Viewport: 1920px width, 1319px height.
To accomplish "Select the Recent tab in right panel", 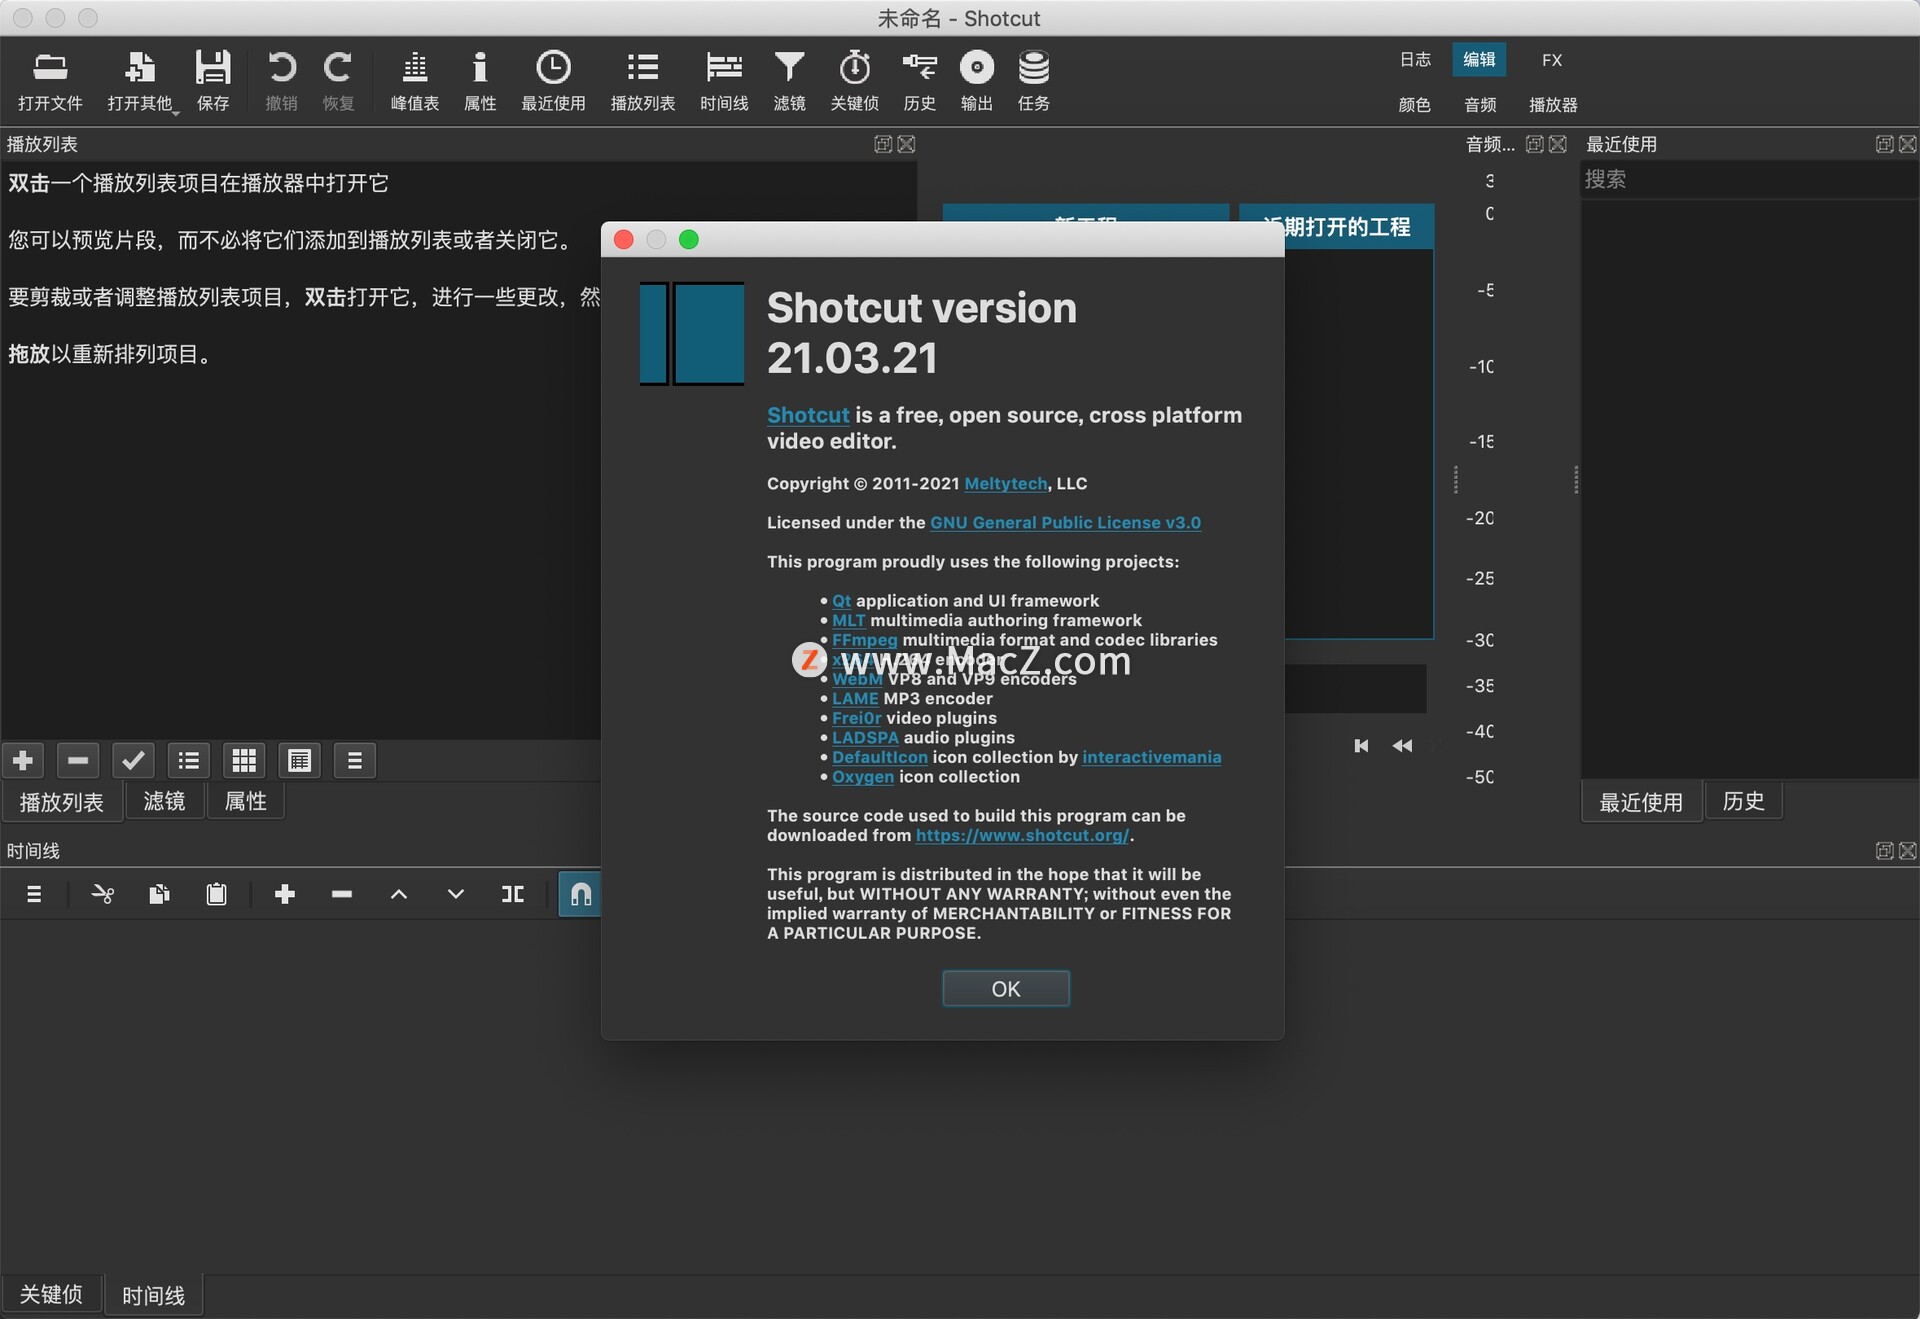I will [1641, 802].
